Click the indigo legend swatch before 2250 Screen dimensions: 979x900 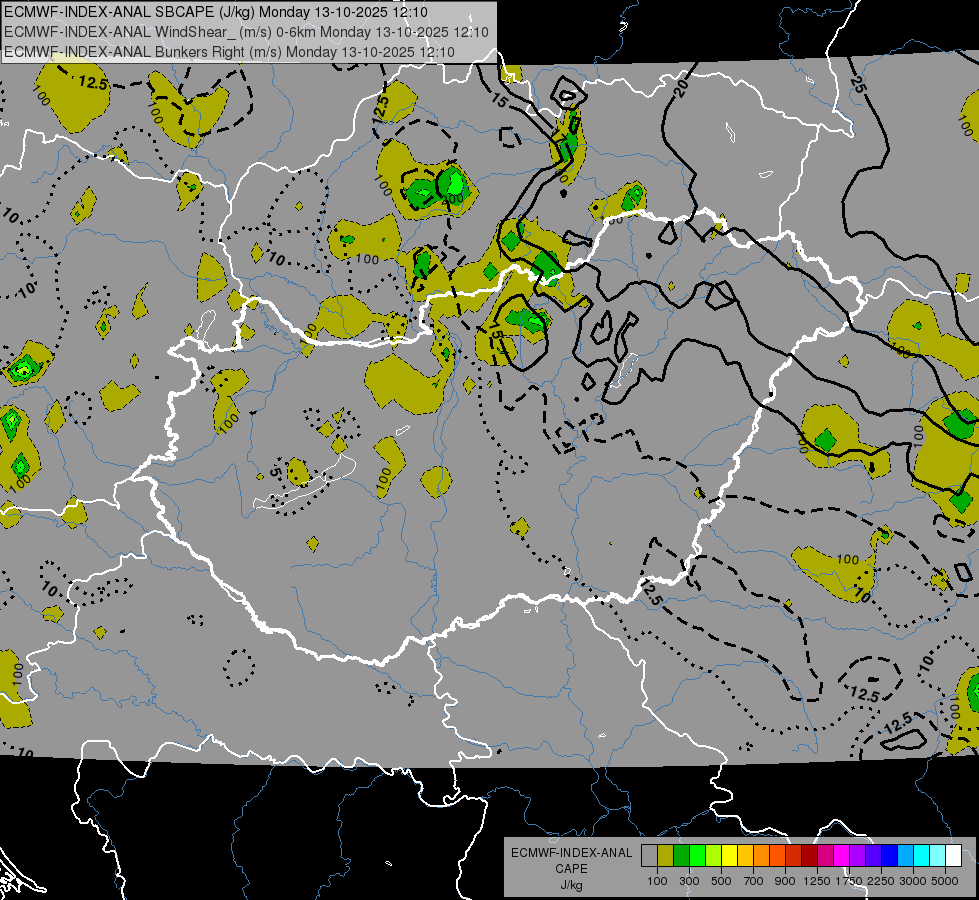[873, 855]
